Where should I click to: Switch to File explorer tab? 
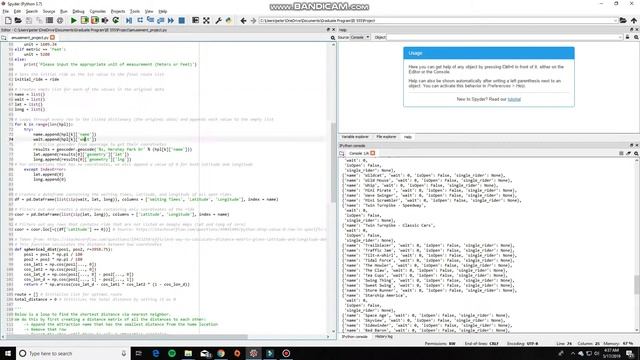386,137
